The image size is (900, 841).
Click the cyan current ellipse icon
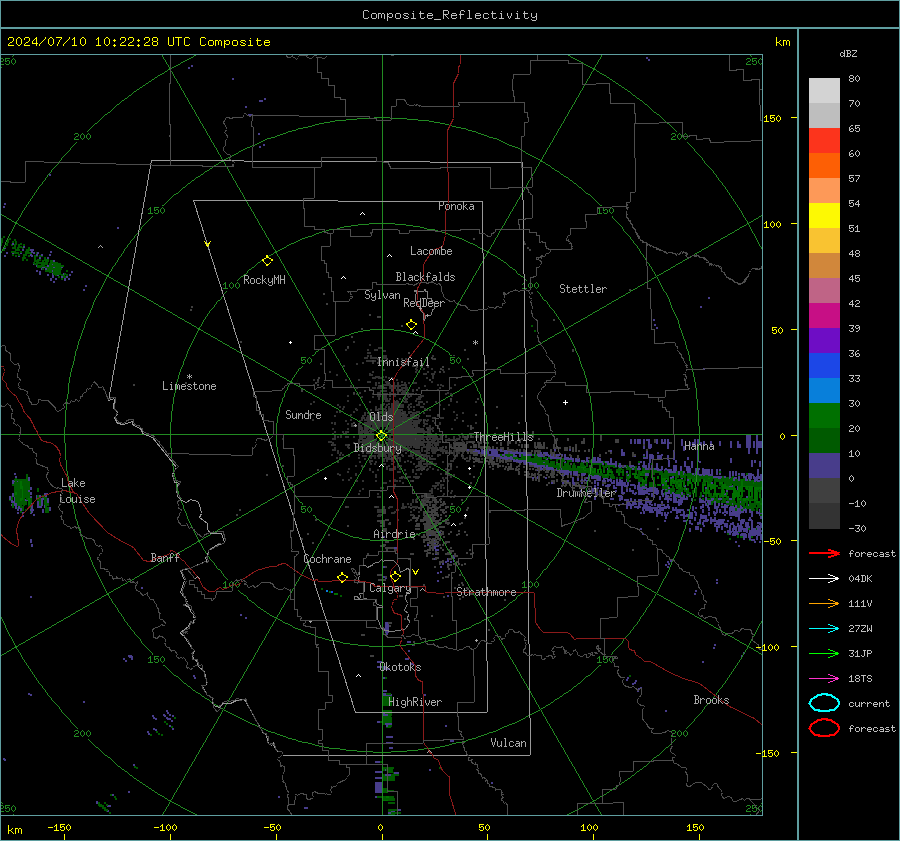[x=824, y=703]
